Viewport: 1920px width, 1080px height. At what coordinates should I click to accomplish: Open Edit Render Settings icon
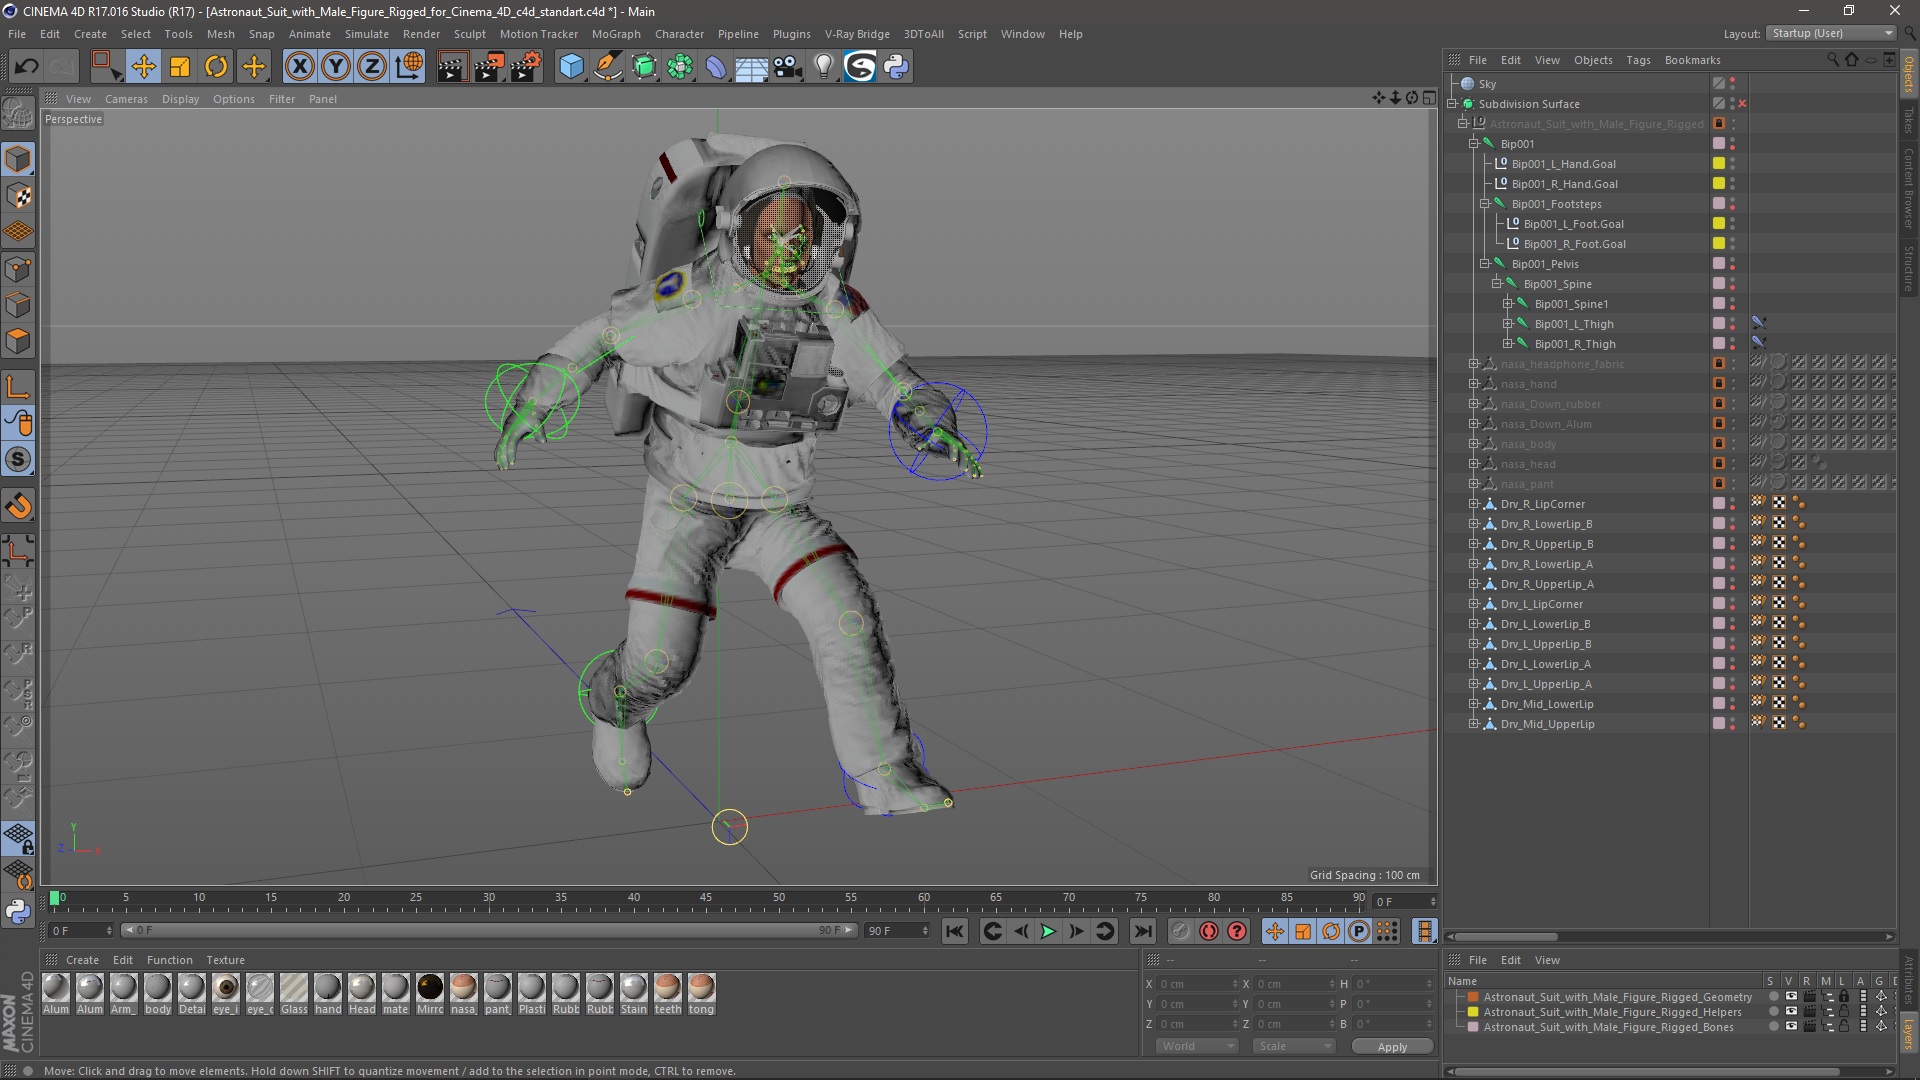[x=526, y=67]
